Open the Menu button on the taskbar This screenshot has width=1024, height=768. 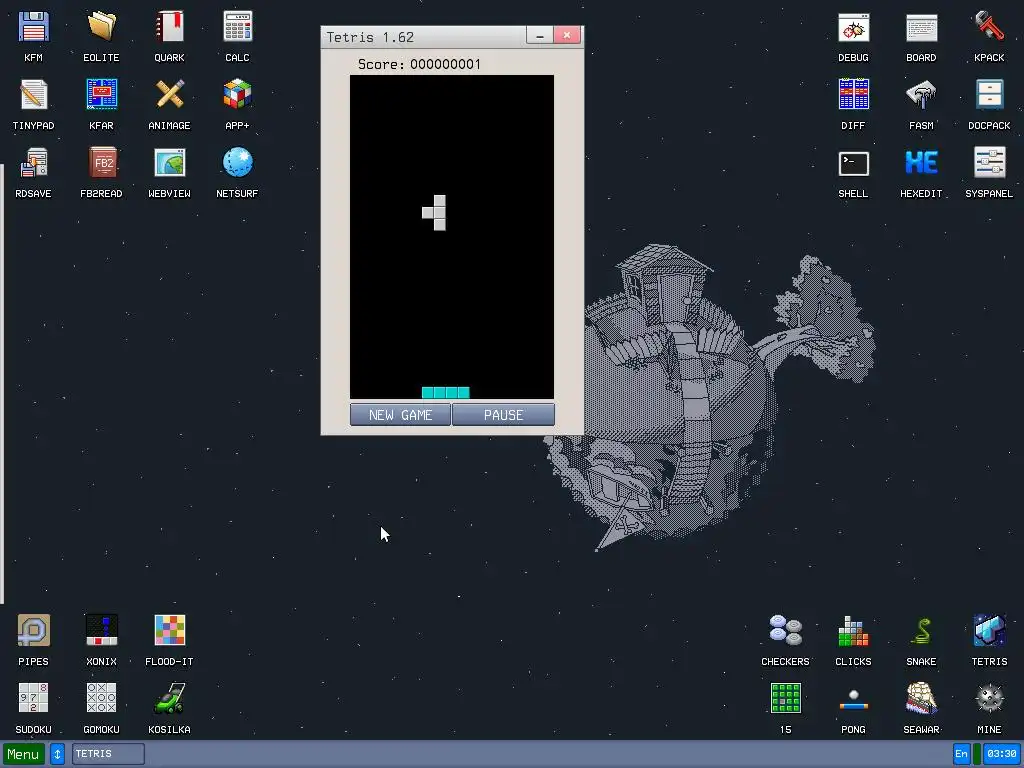click(24, 754)
